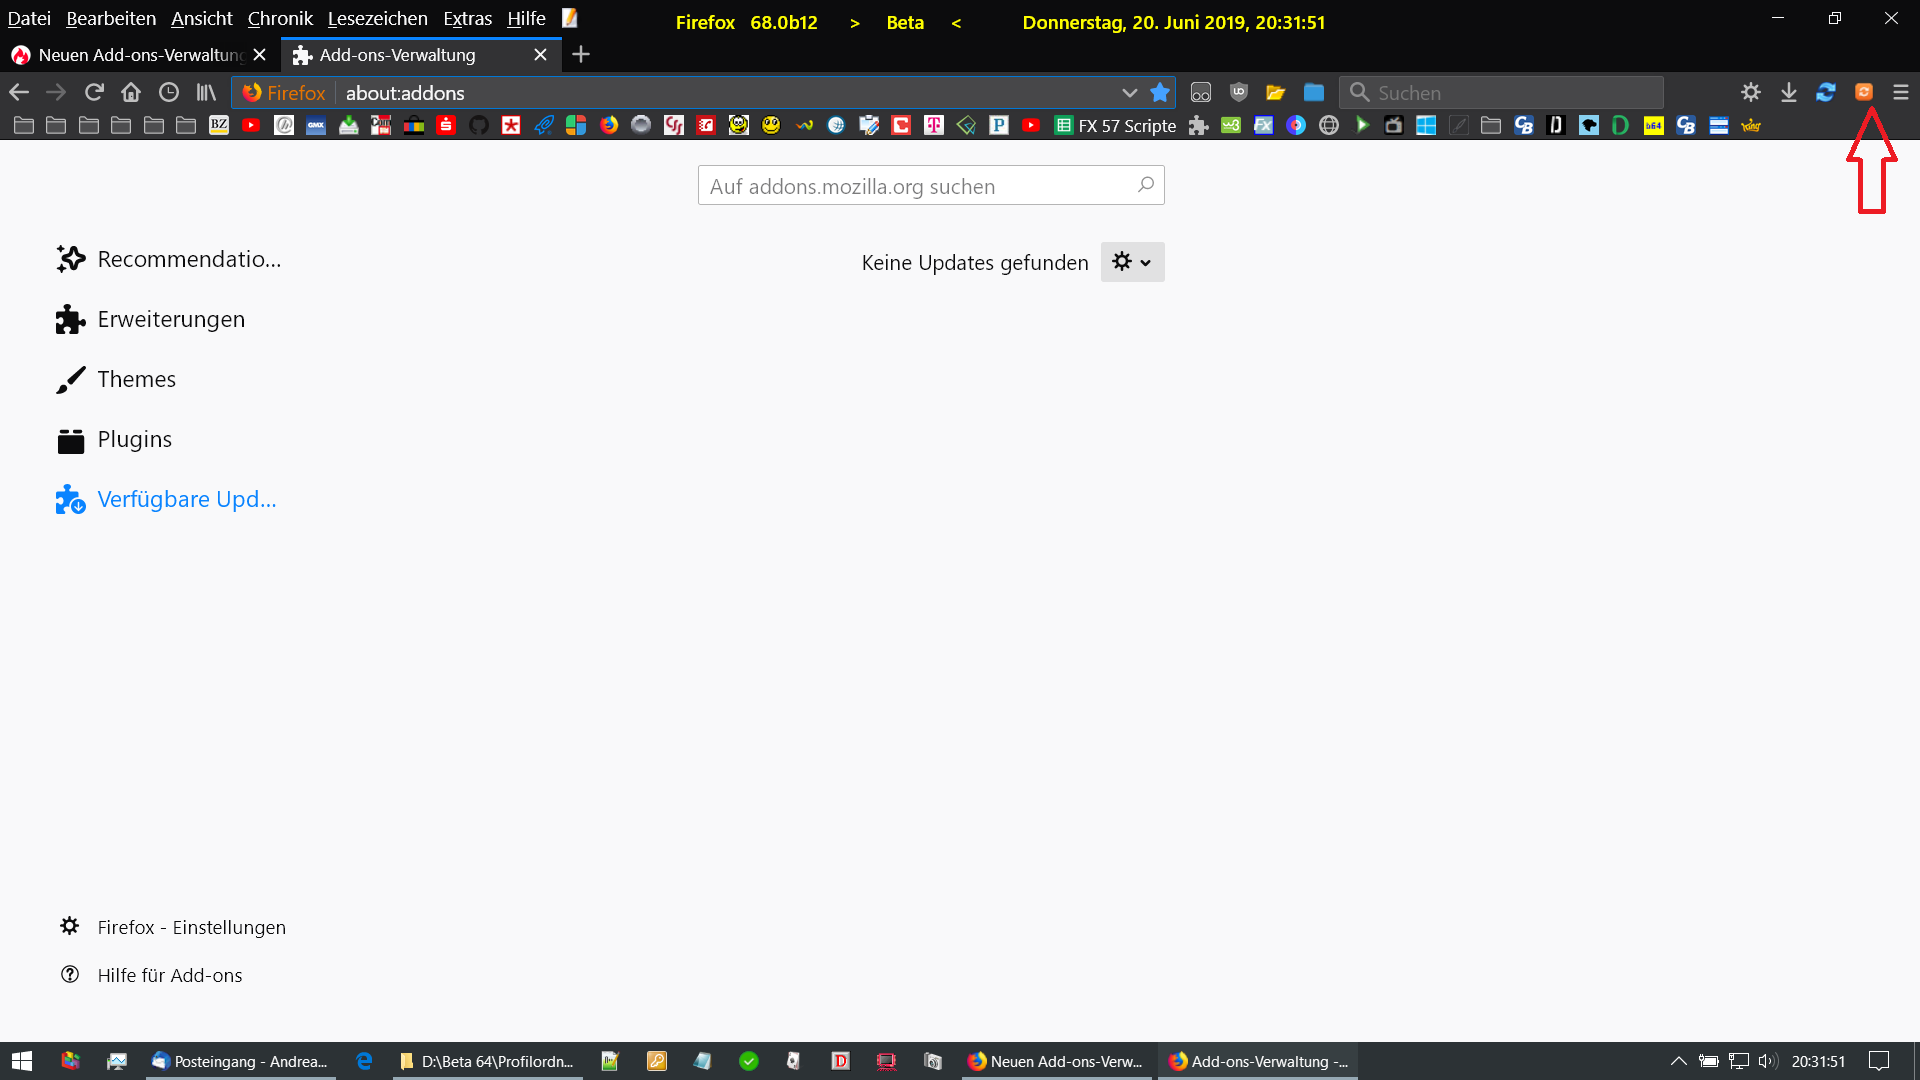Screen dimensions: 1920x1080
Task: Click the orange restart icon in toolbar
Action: pyautogui.click(x=1863, y=92)
